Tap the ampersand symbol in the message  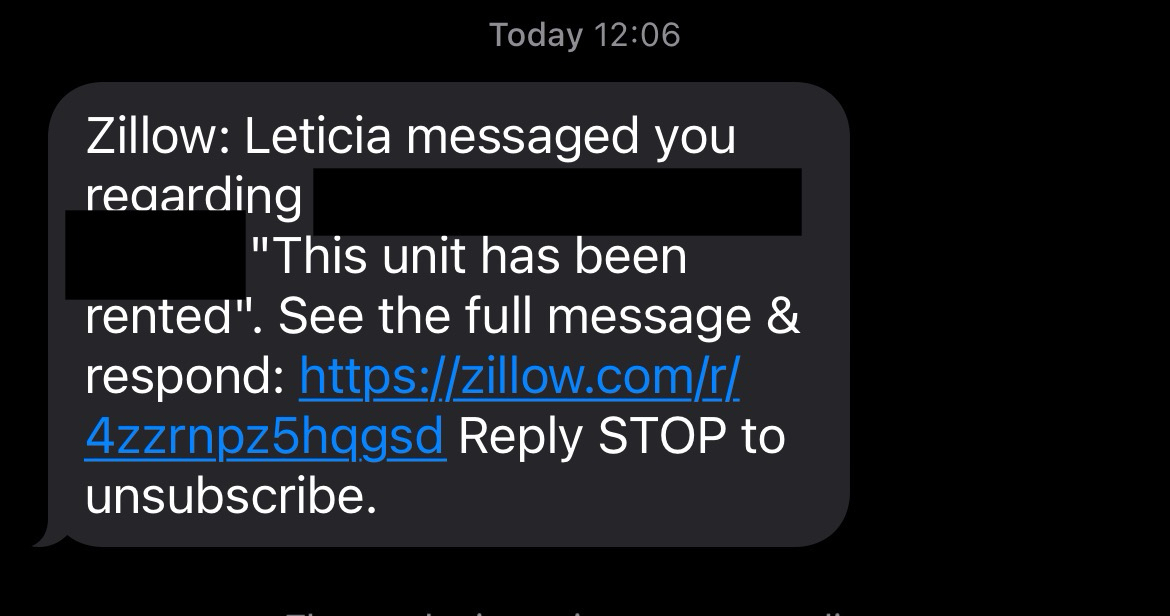(x=785, y=317)
